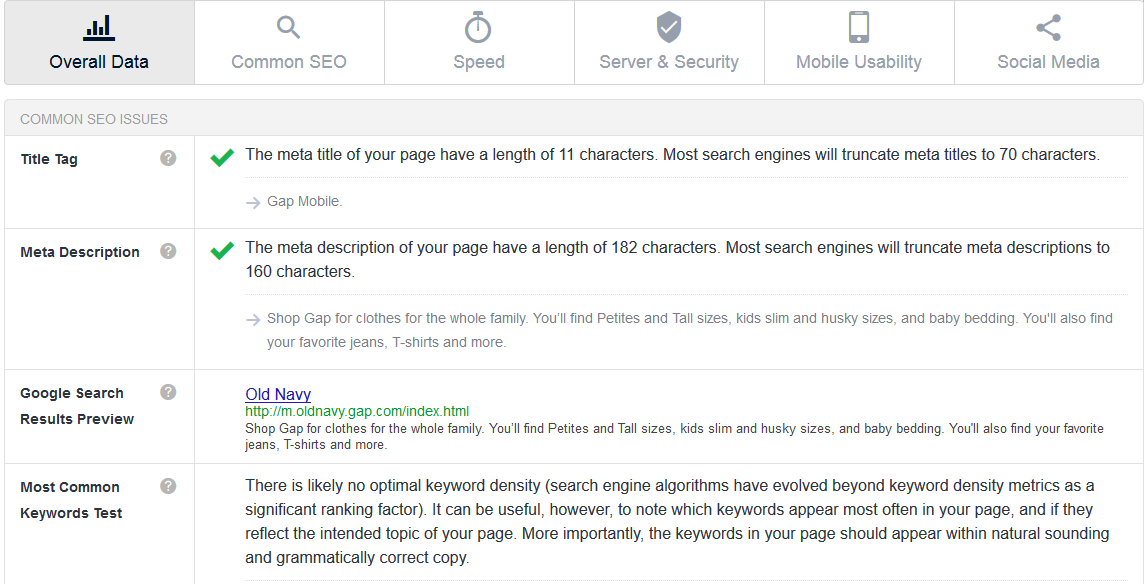1148x584 pixels.
Task: Open help tooltip beside Title Tag
Action: [x=168, y=158]
